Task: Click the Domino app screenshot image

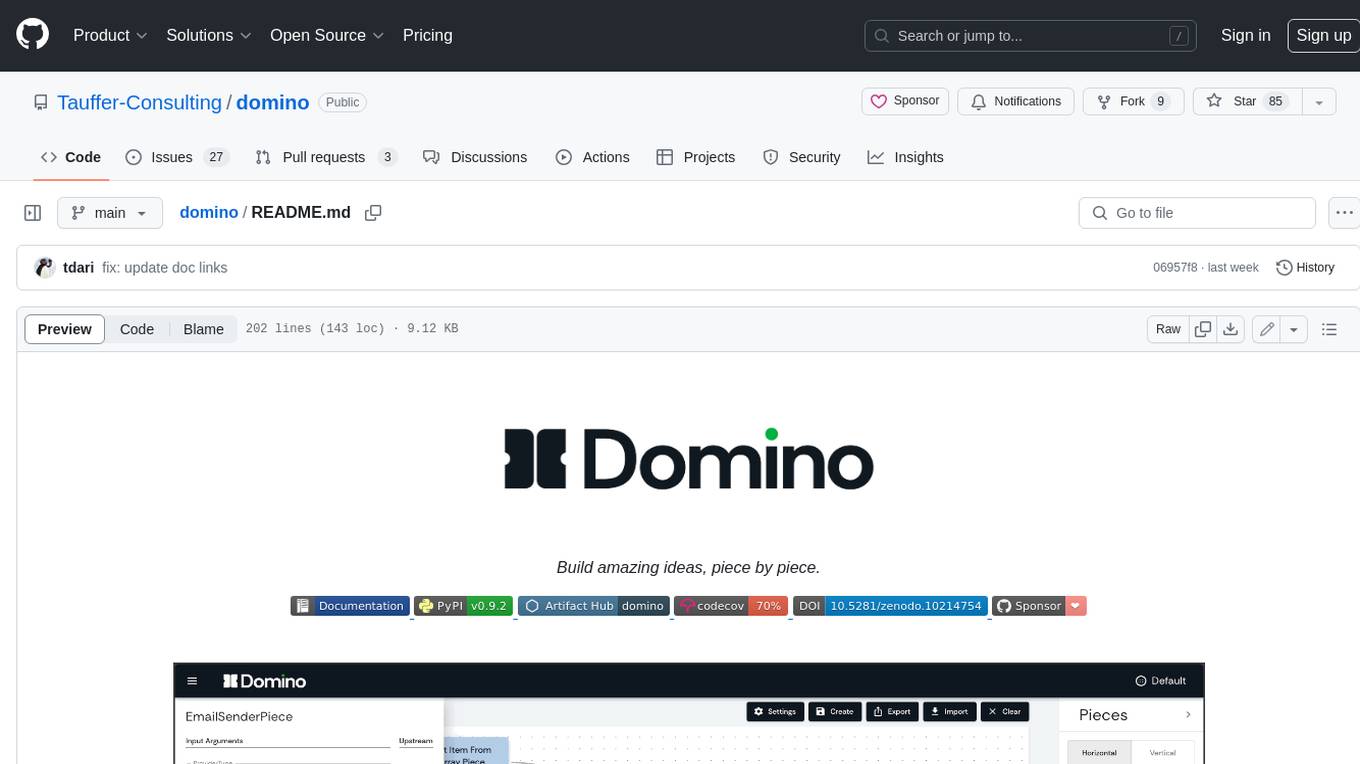Action: [689, 713]
